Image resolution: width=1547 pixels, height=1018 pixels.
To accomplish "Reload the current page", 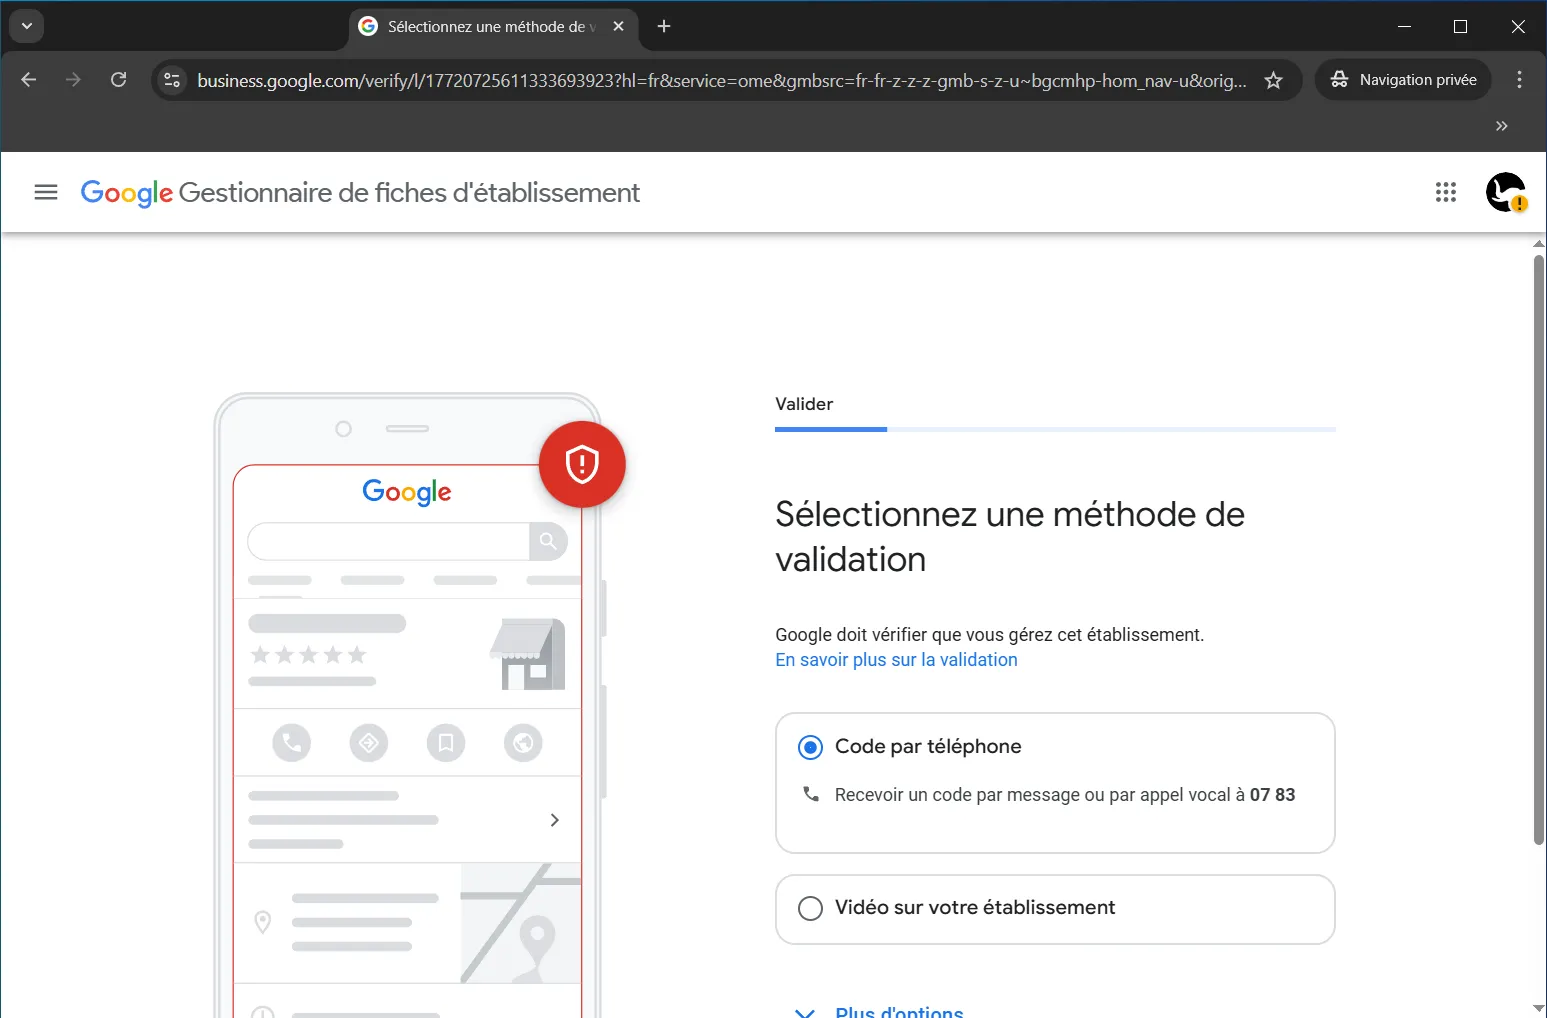I will pyautogui.click(x=118, y=80).
